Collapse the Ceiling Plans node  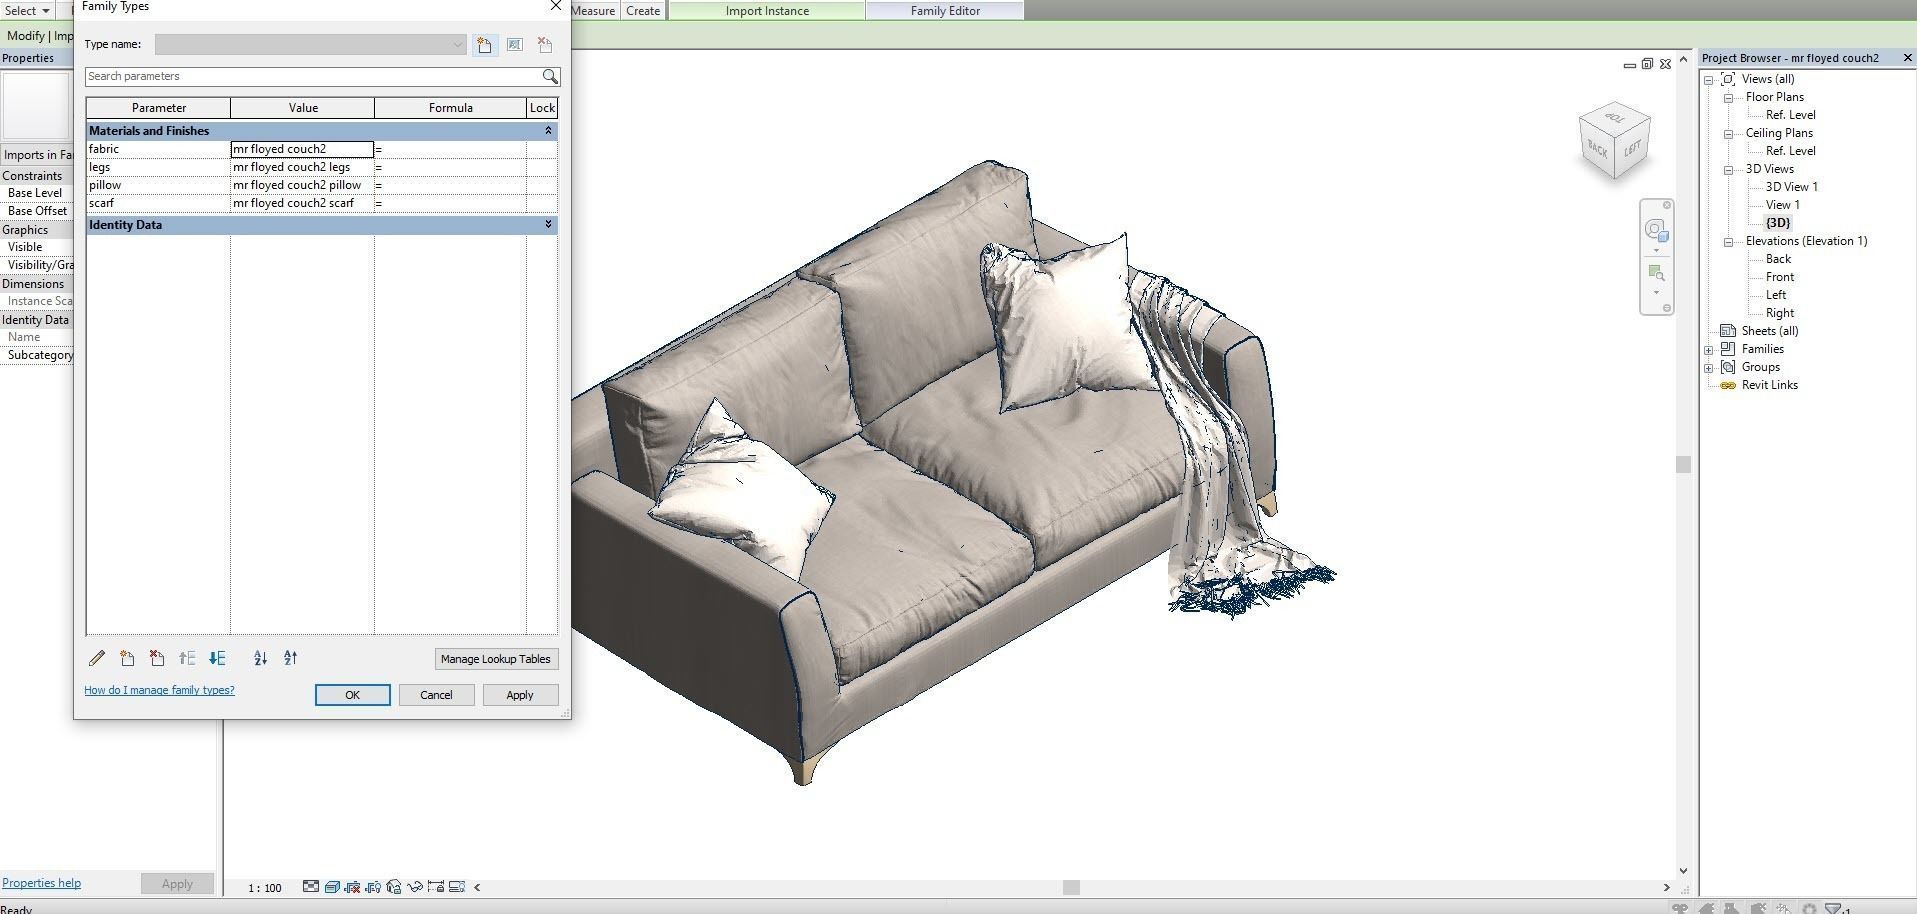1728,134
